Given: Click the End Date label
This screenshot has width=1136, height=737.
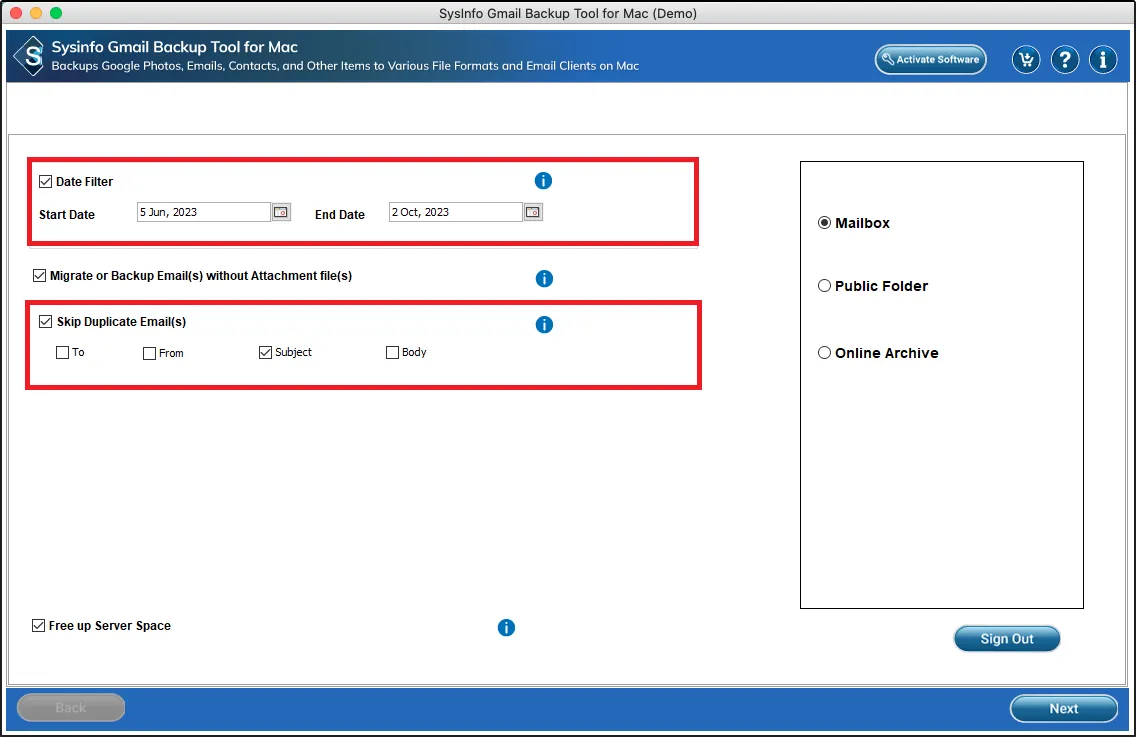Looking at the screenshot, I should [x=340, y=215].
